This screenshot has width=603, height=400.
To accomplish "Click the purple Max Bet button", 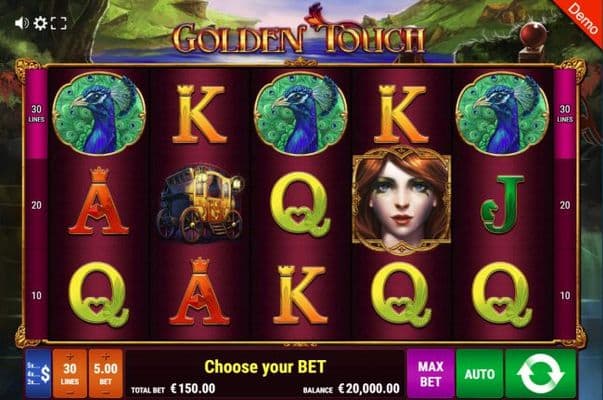I will click(x=431, y=373).
